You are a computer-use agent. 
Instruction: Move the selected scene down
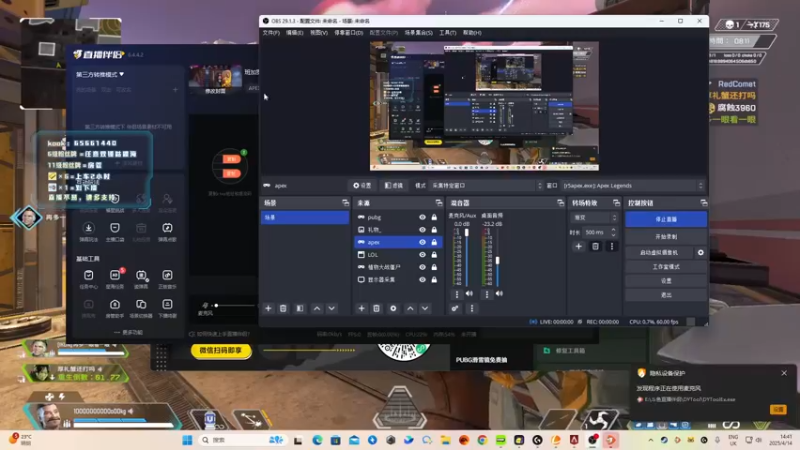pyautogui.click(x=332, y=308)
